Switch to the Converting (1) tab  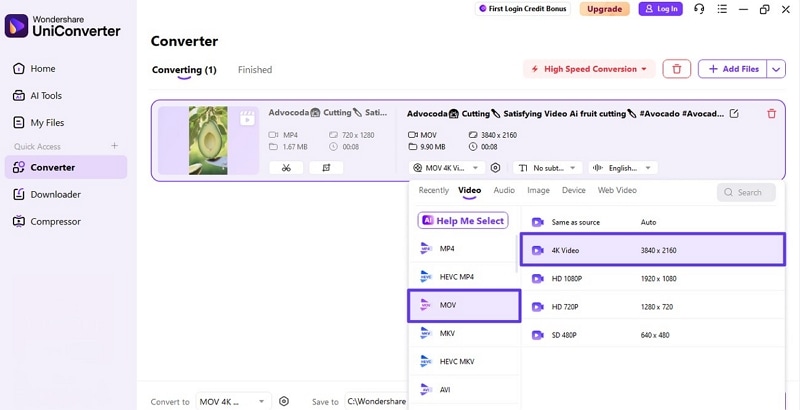click(184, 70)
